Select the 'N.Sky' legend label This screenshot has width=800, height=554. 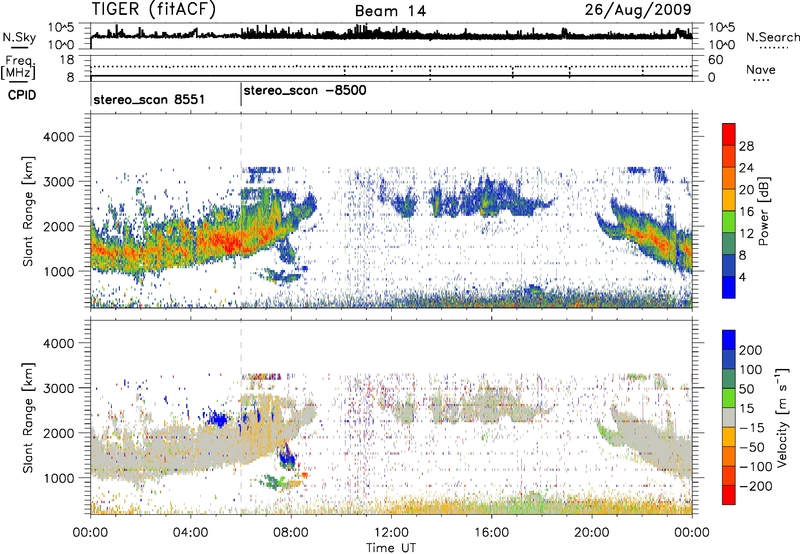tap(19, 37)
